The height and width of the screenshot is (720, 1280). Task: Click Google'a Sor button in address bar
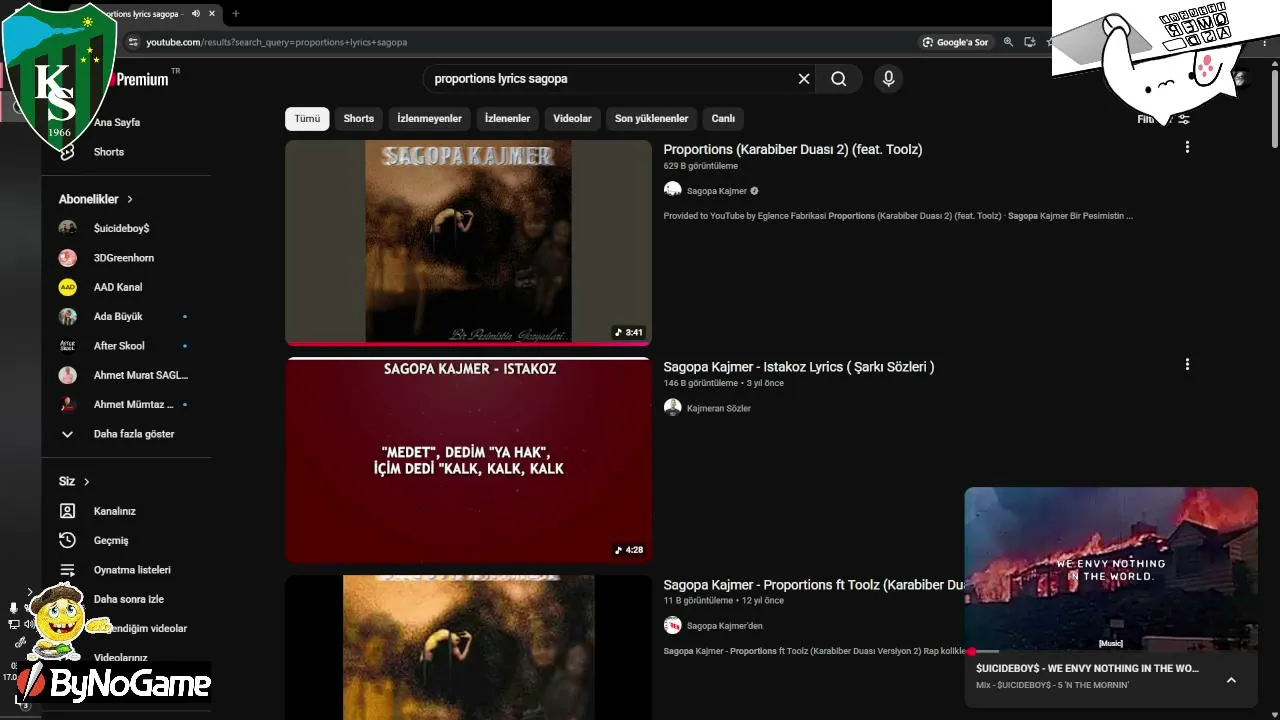point(956,42)
